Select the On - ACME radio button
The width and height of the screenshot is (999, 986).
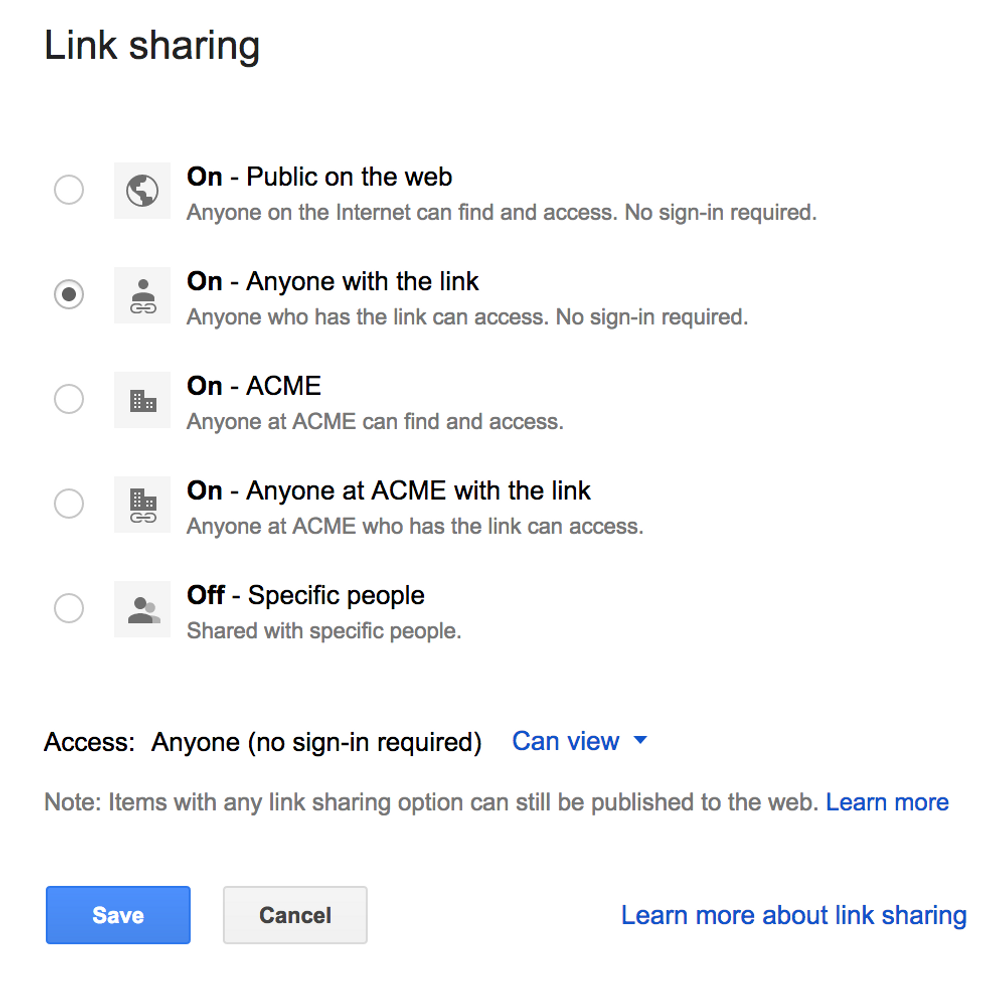[x=69, y=399]
